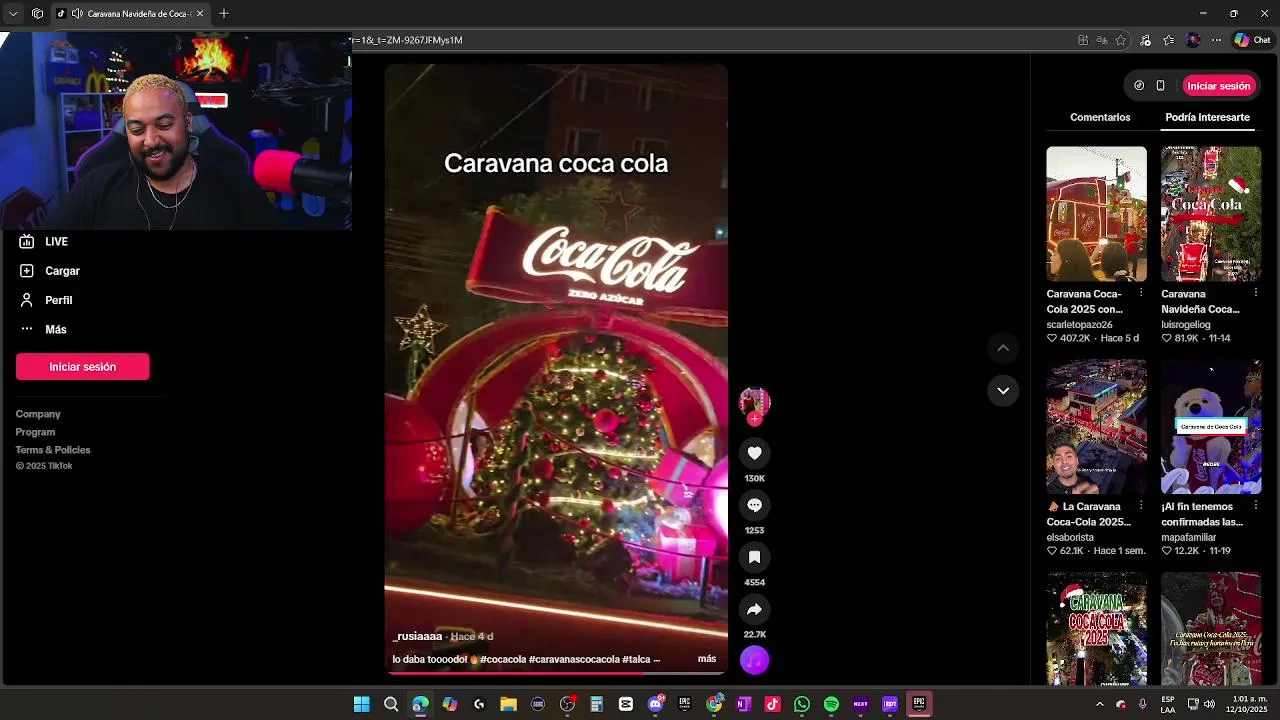This screenshot has width=1280, height=720.
Task: Open the Windows Start menu
Action: click(362, 704)
